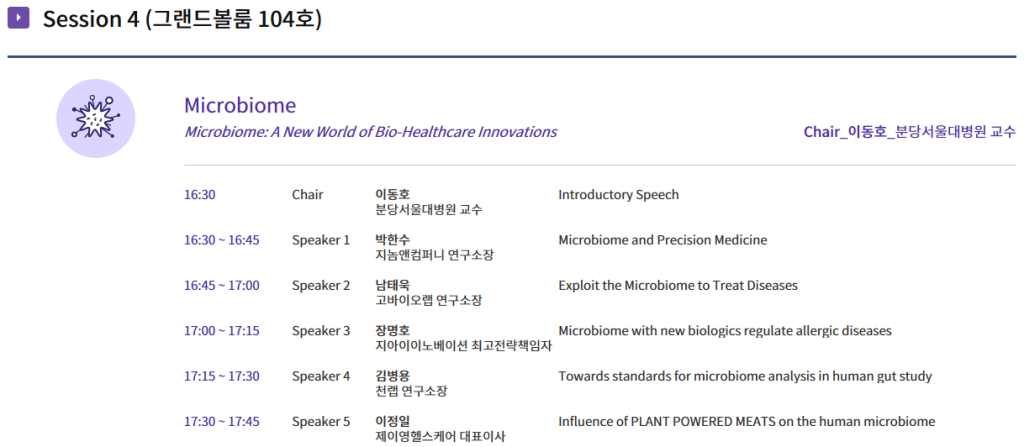This screenshot has width=1024, height=447.
Task: Select the 16:30 Introductory Speech time
Action: coord(200,195)
